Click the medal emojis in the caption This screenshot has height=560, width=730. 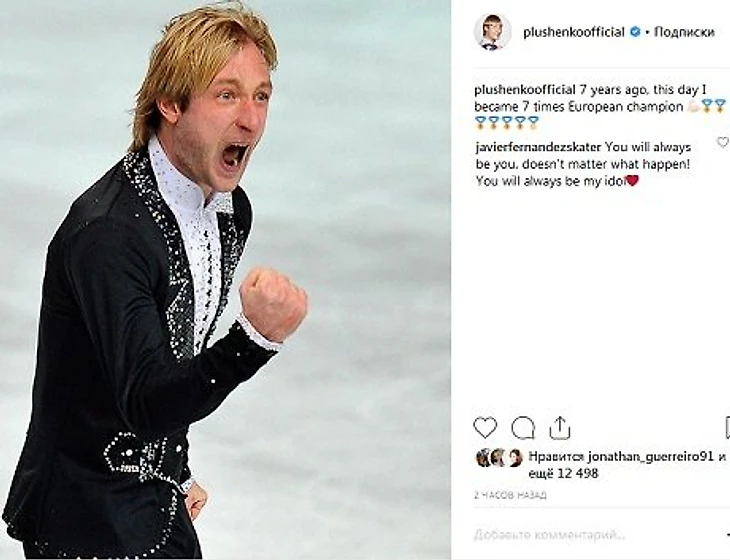[x=506, y=123]
